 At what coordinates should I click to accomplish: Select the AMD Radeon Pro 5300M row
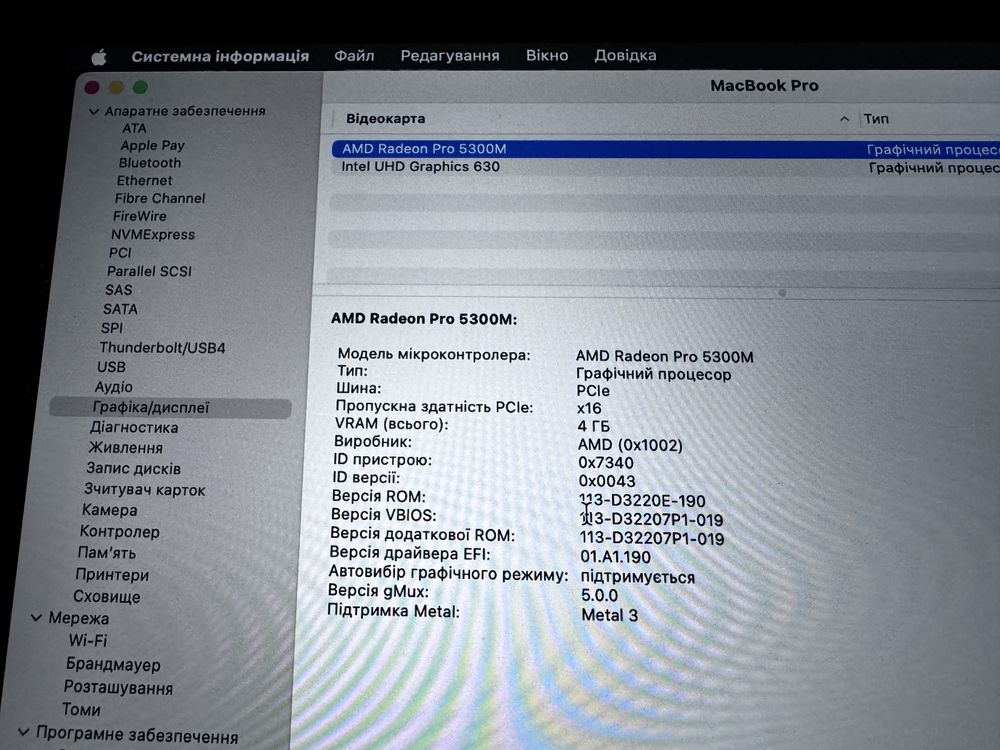[x=665, y=149]
